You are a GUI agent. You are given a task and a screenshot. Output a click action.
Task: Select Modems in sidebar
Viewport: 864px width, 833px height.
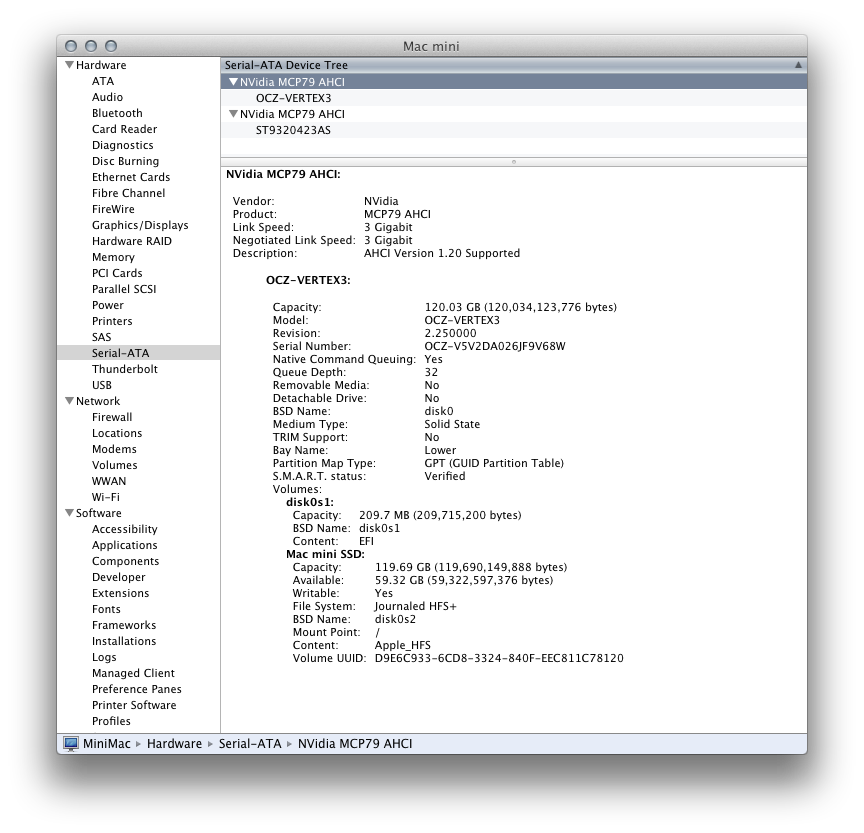[x=115, y=449]
